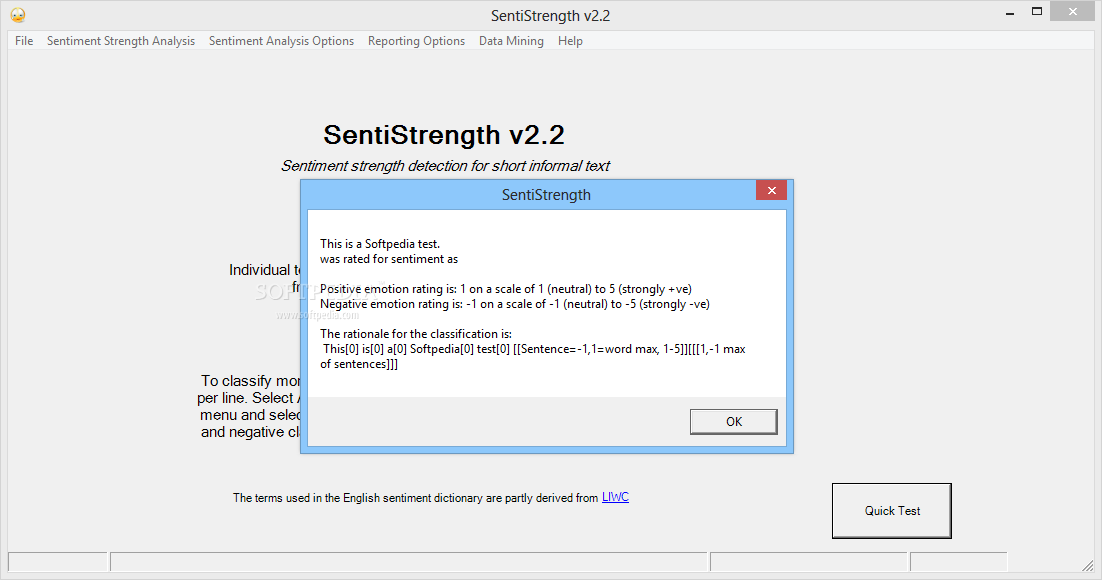This screenshot has width=1102, height=580.
Task: Follow the LIWC hyperlink
Action: coord(615,497)
